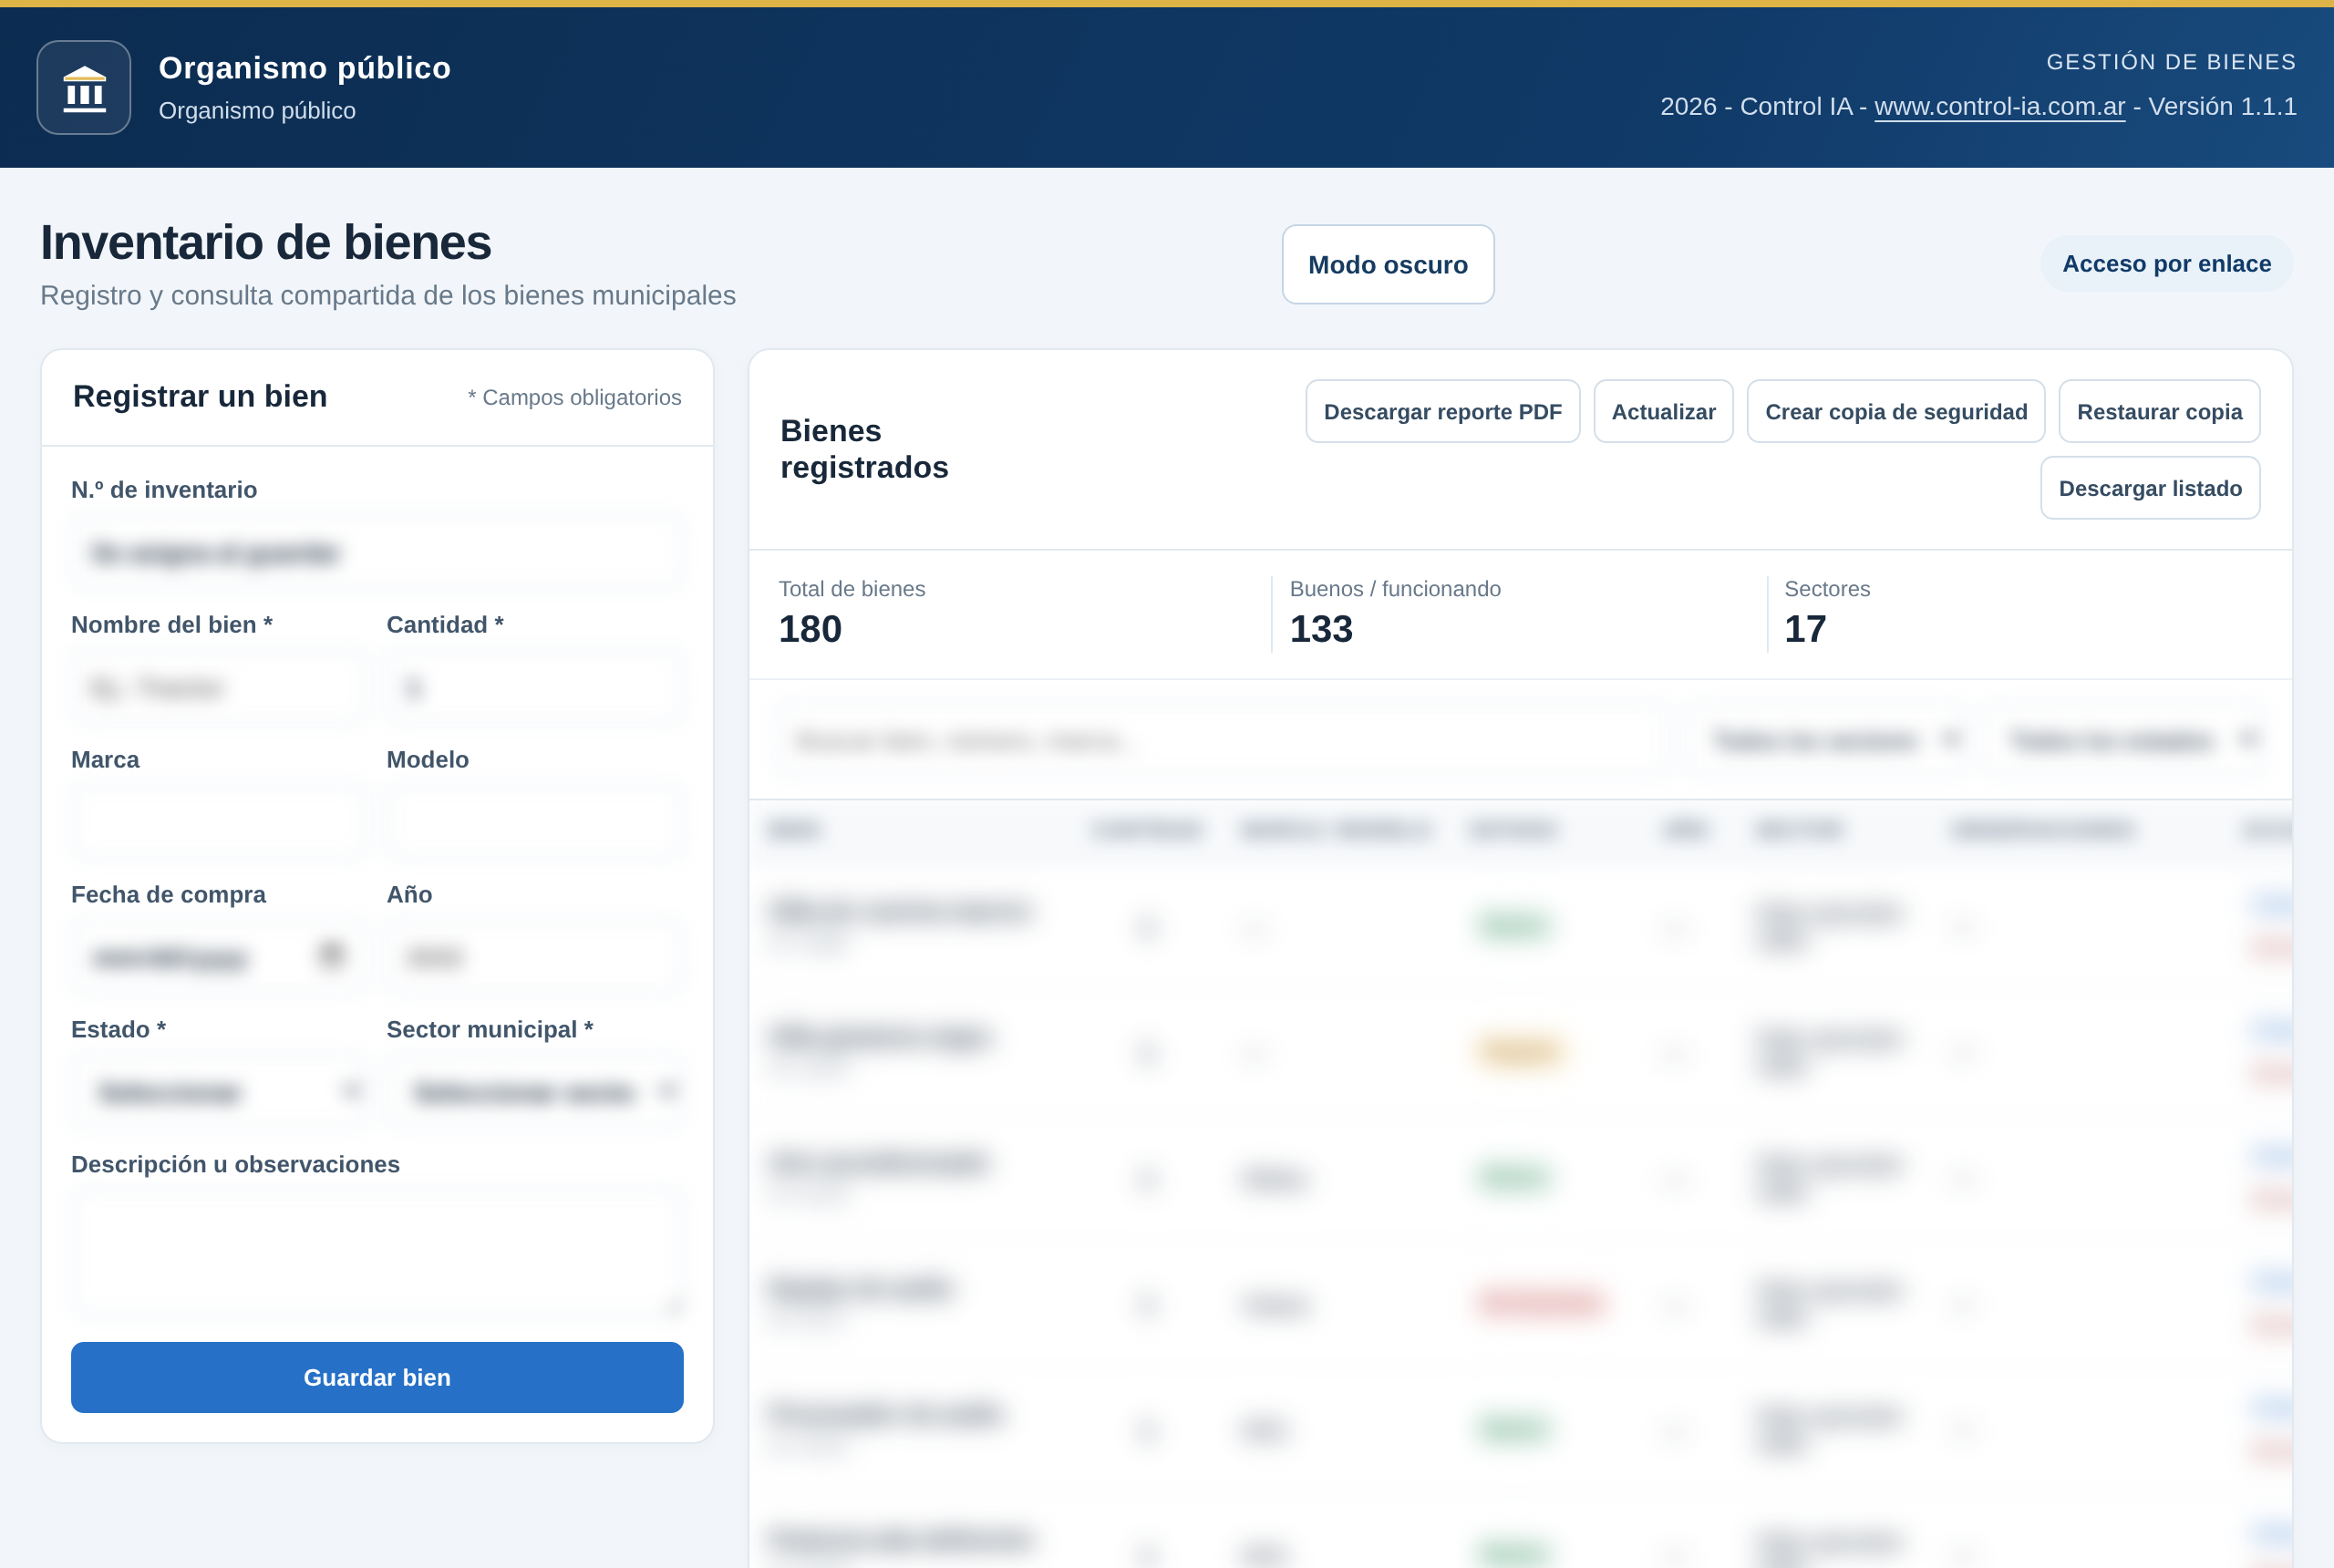Screen dimensions: 2334x1568
Task: Open the www.control-ia.com.ar link
Action: [1999, 106]
